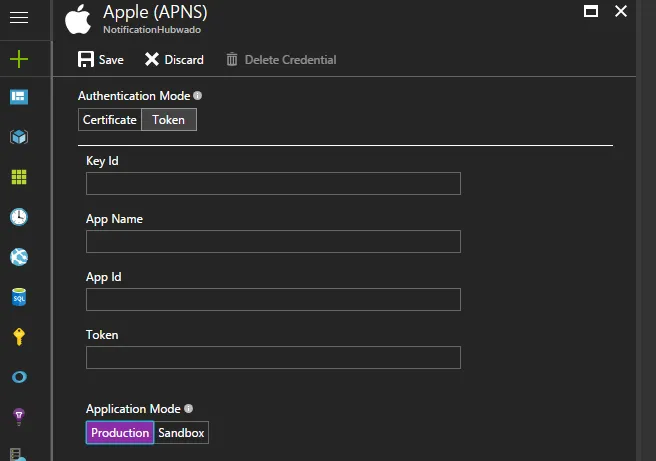Close the Apple (APNS) blade

tap(621, 11)
